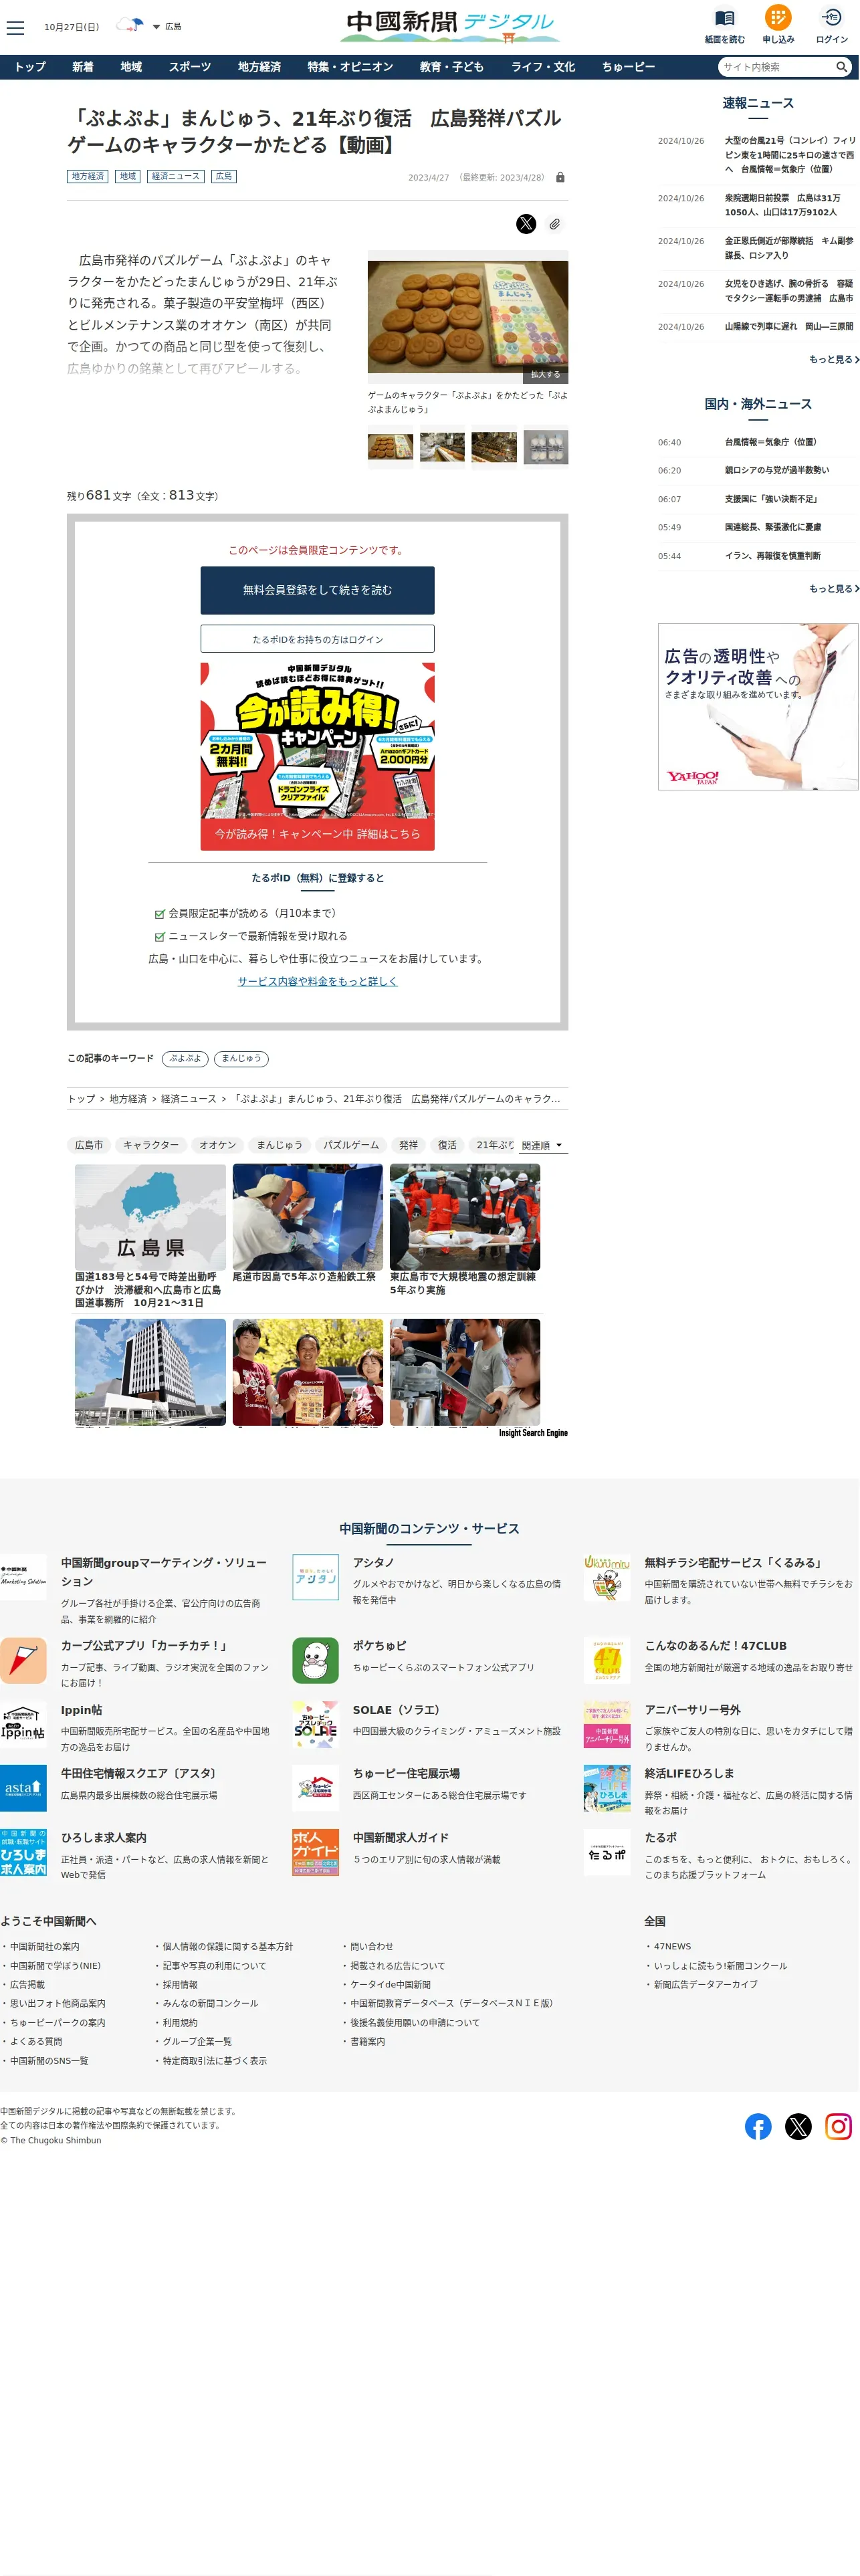Open the アニバーサリー号外 icon
The image size is (860, 2576).
tap(607, 1725)
